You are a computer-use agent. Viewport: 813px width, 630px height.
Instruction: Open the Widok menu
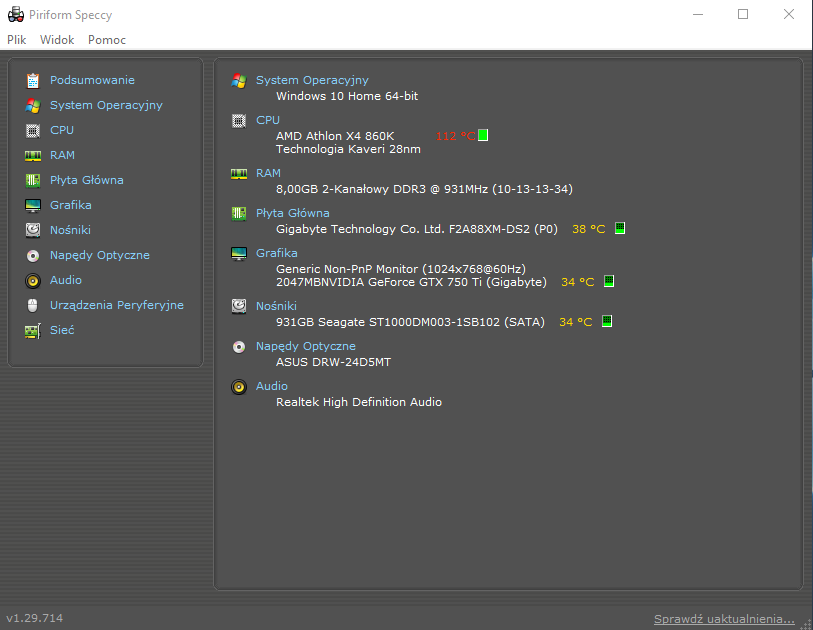pos(57,40)
